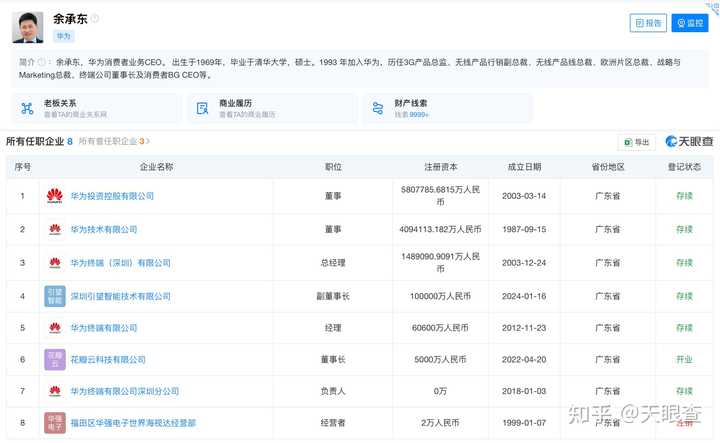Click the 注册资本 column header
Viewport: 720px width, 443px height.
440,167
